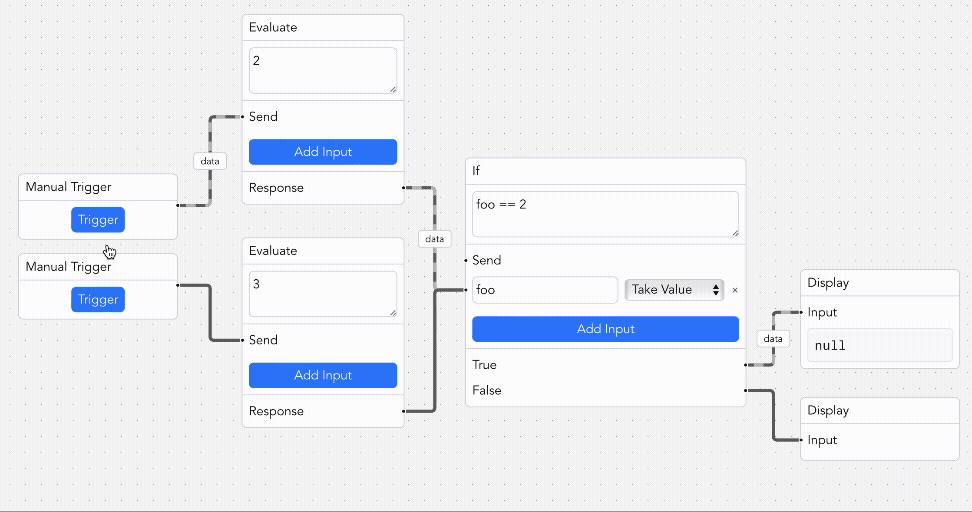Click the Response port of top Evaluate node

click(403, 187)
